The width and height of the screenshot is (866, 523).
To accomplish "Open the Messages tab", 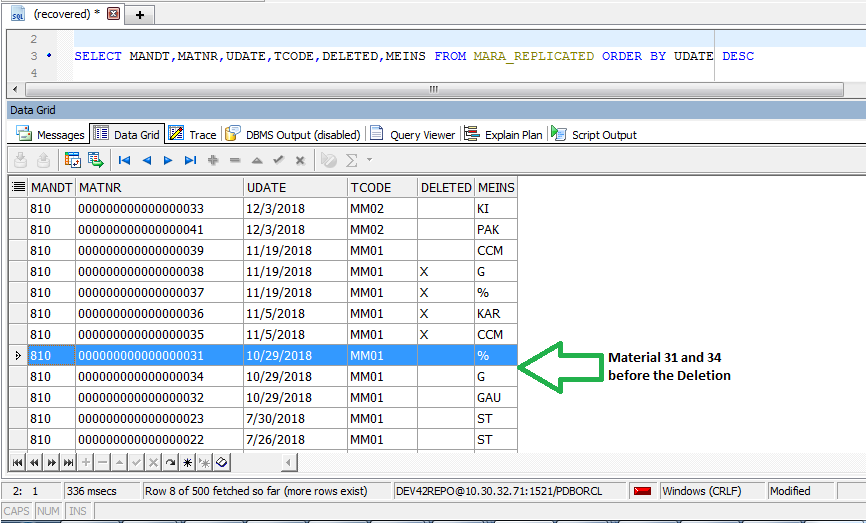I will pyautogui.click(x=50, y=134).
